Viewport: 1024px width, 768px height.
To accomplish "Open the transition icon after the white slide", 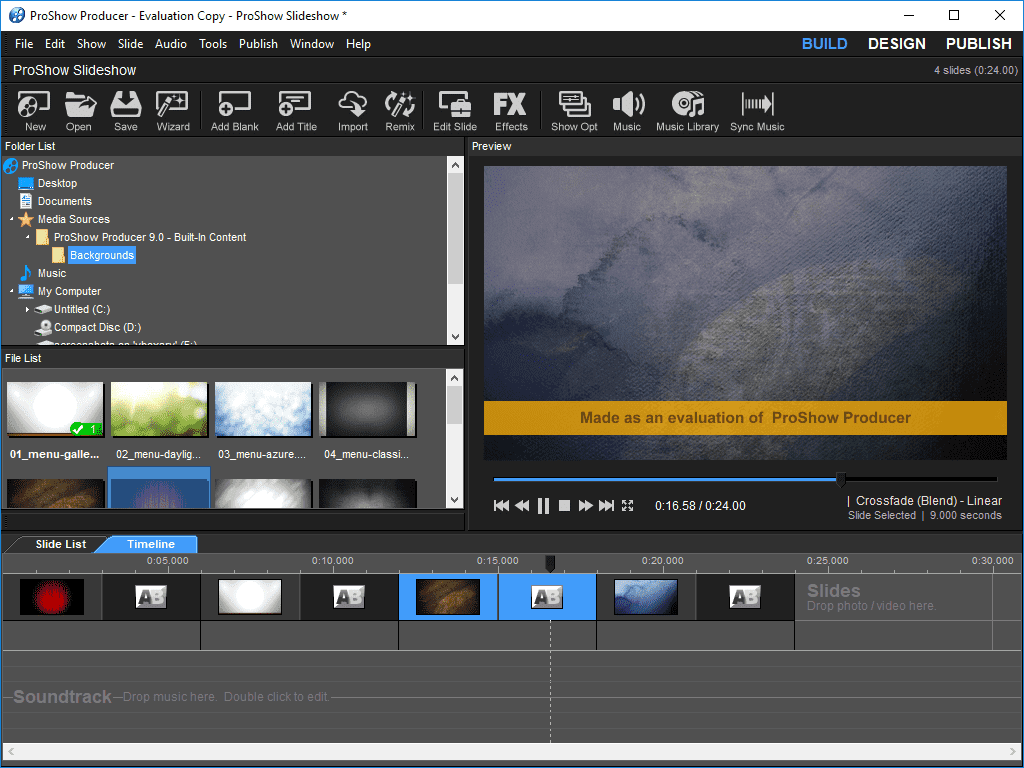I will tap(349, 597).
